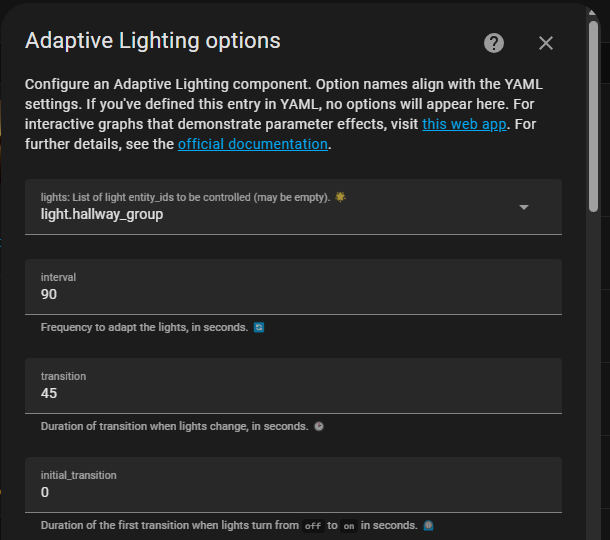Focus the initial_transition field showing 0
This screenshot has width=610, height=540.
pos(293,485)
